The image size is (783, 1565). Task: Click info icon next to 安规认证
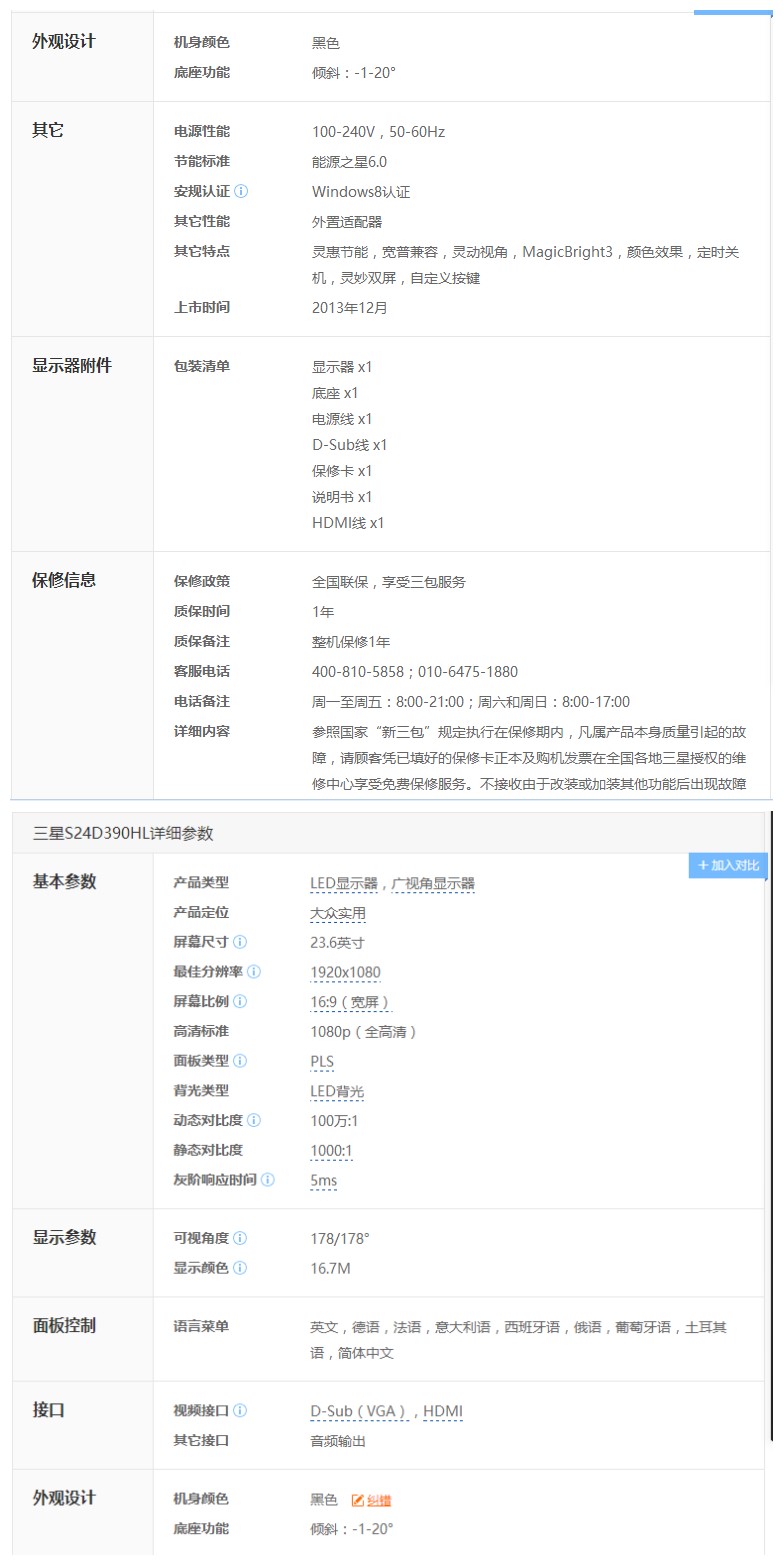[241, 191]
